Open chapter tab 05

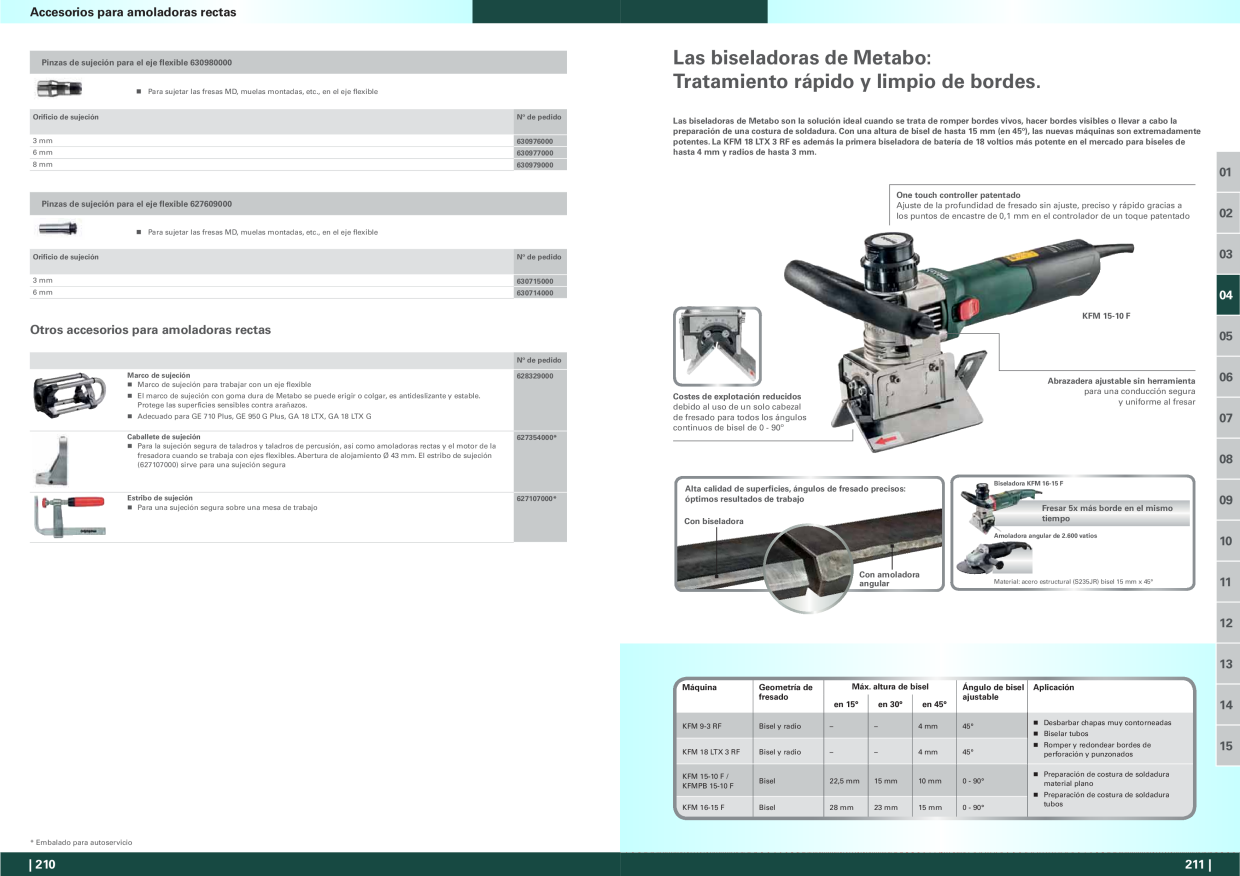click(x=1227, y=336)
